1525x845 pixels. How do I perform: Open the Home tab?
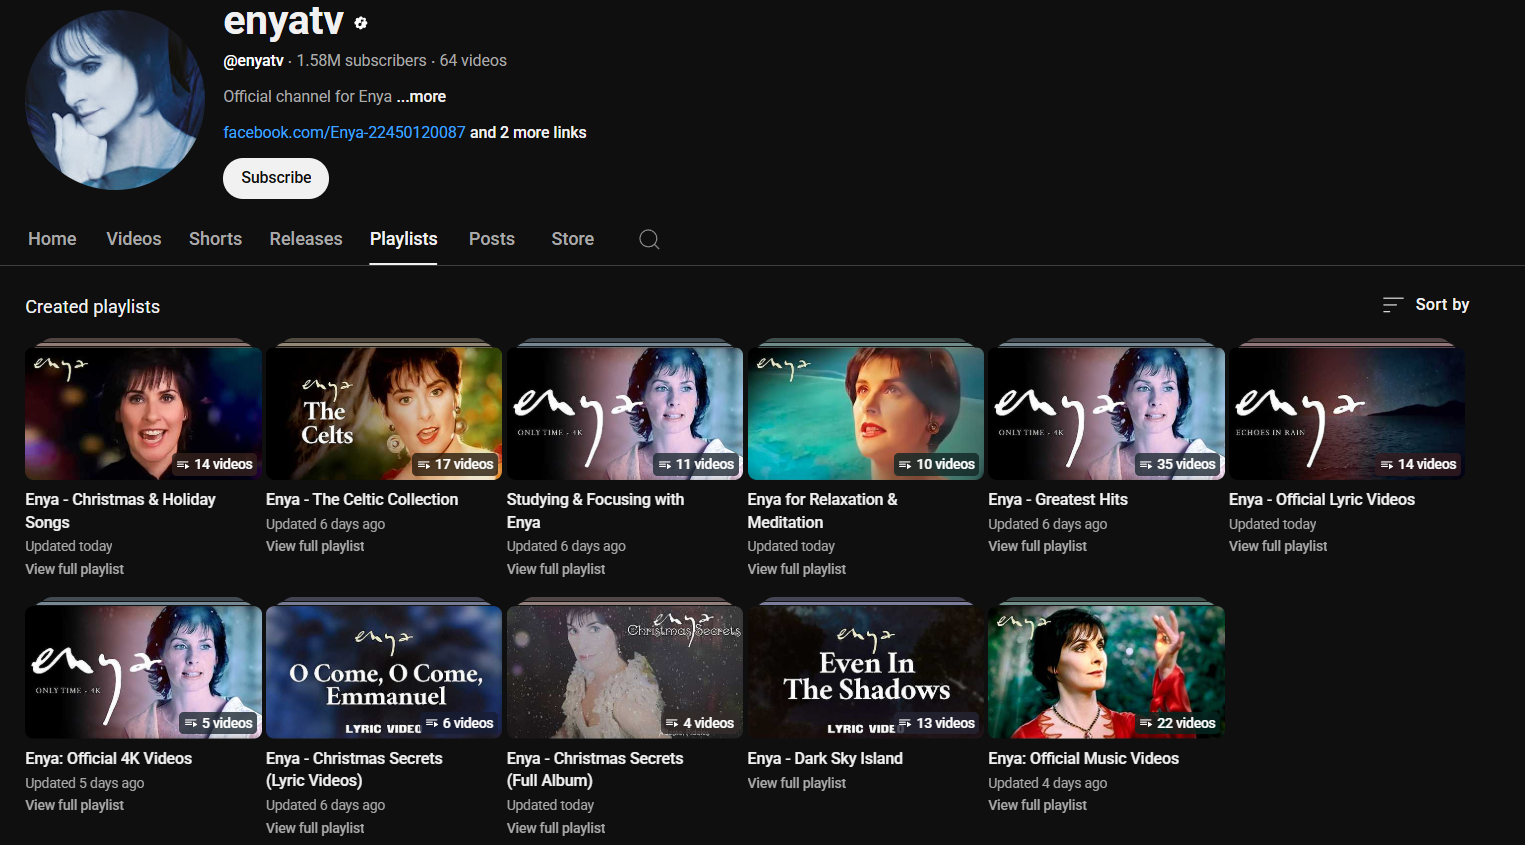click(52, 239)
